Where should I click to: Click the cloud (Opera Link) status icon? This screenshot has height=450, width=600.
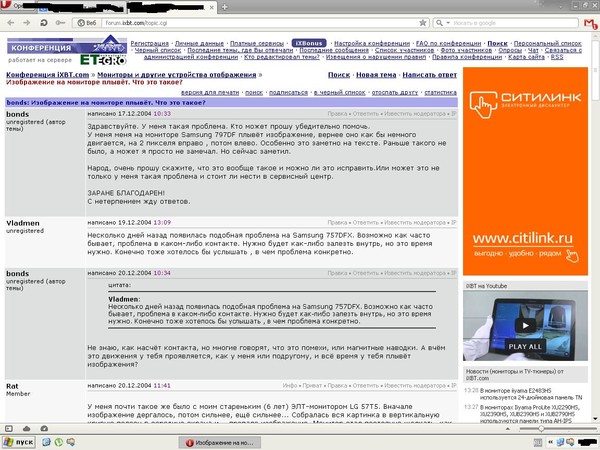point(26,429)
